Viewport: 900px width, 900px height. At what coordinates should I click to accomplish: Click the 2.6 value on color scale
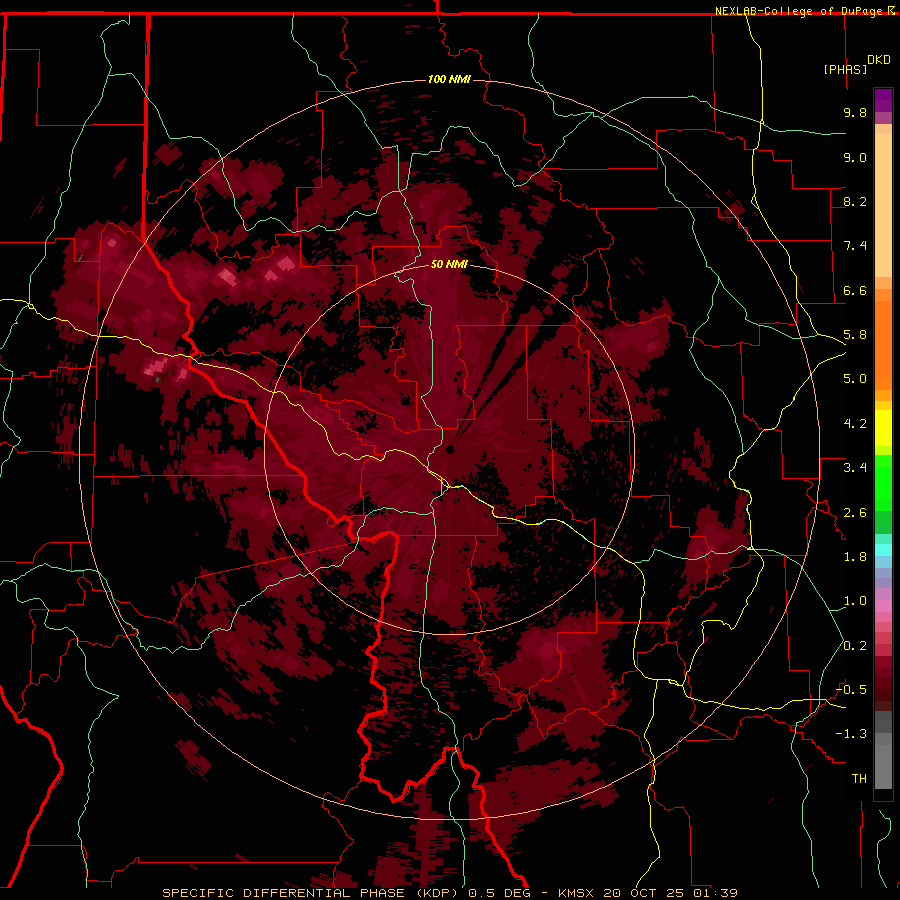coord(855,513)
